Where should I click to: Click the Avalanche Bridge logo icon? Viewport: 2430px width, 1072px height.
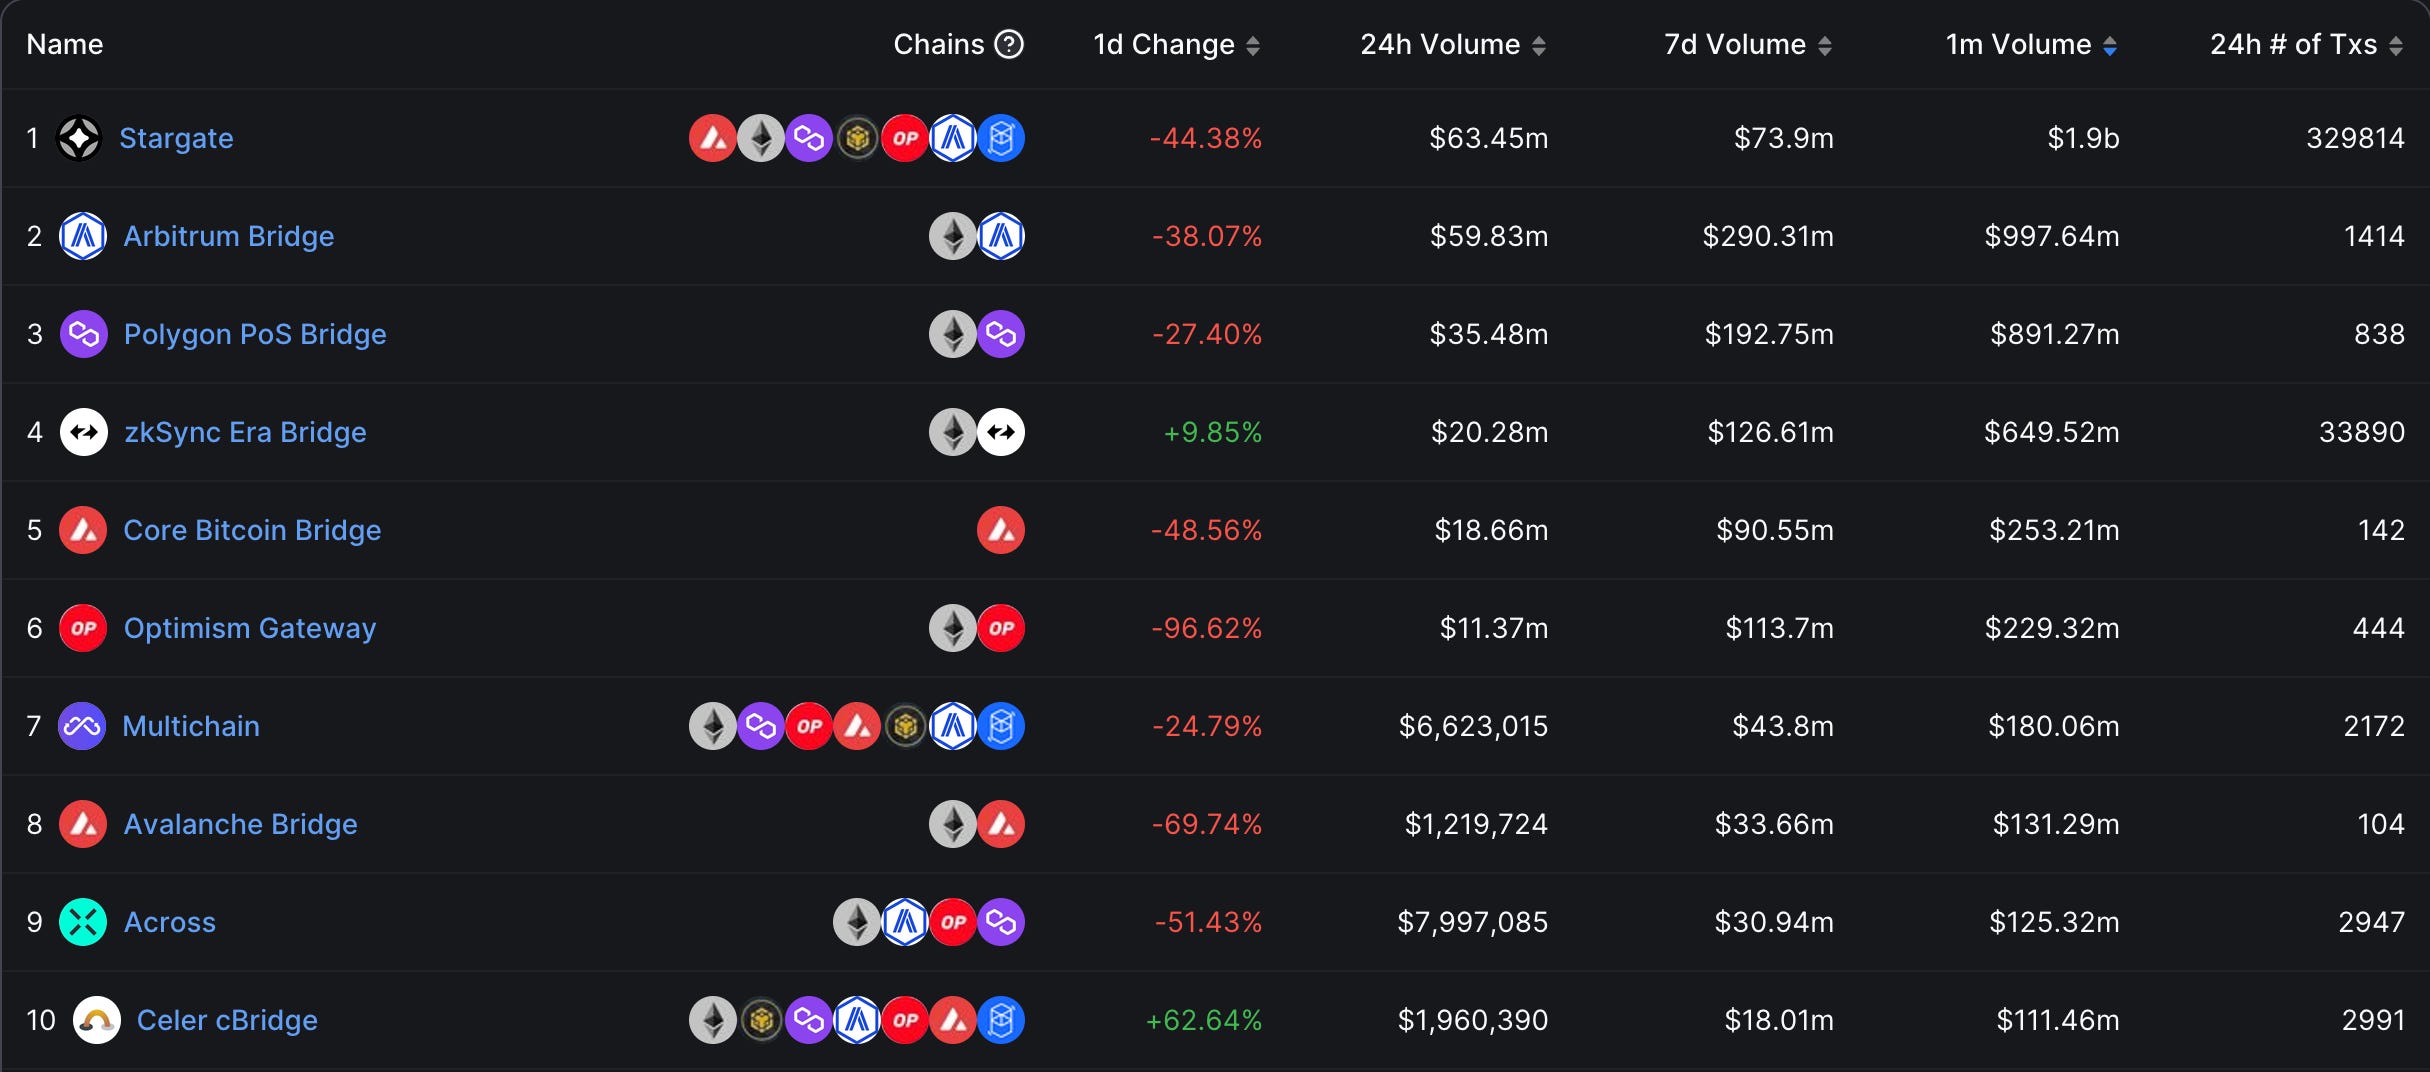[x=83, y=824]
